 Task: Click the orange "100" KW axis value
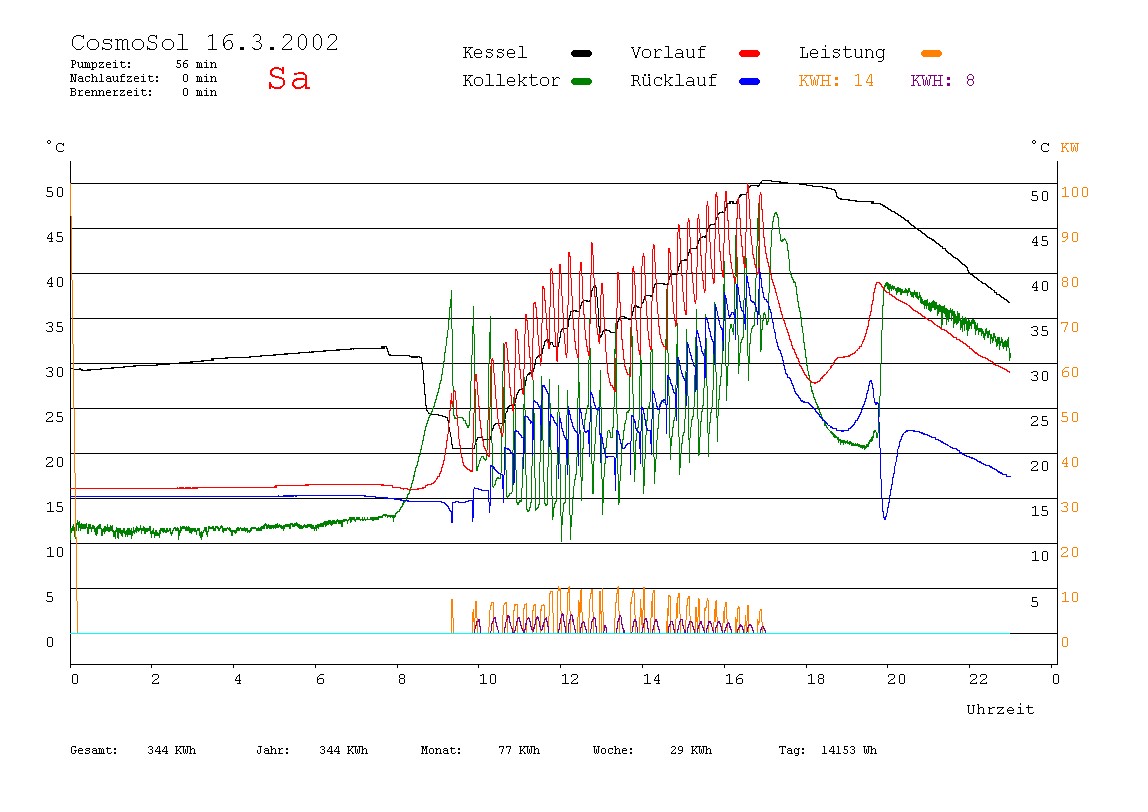coord(1075,192)
